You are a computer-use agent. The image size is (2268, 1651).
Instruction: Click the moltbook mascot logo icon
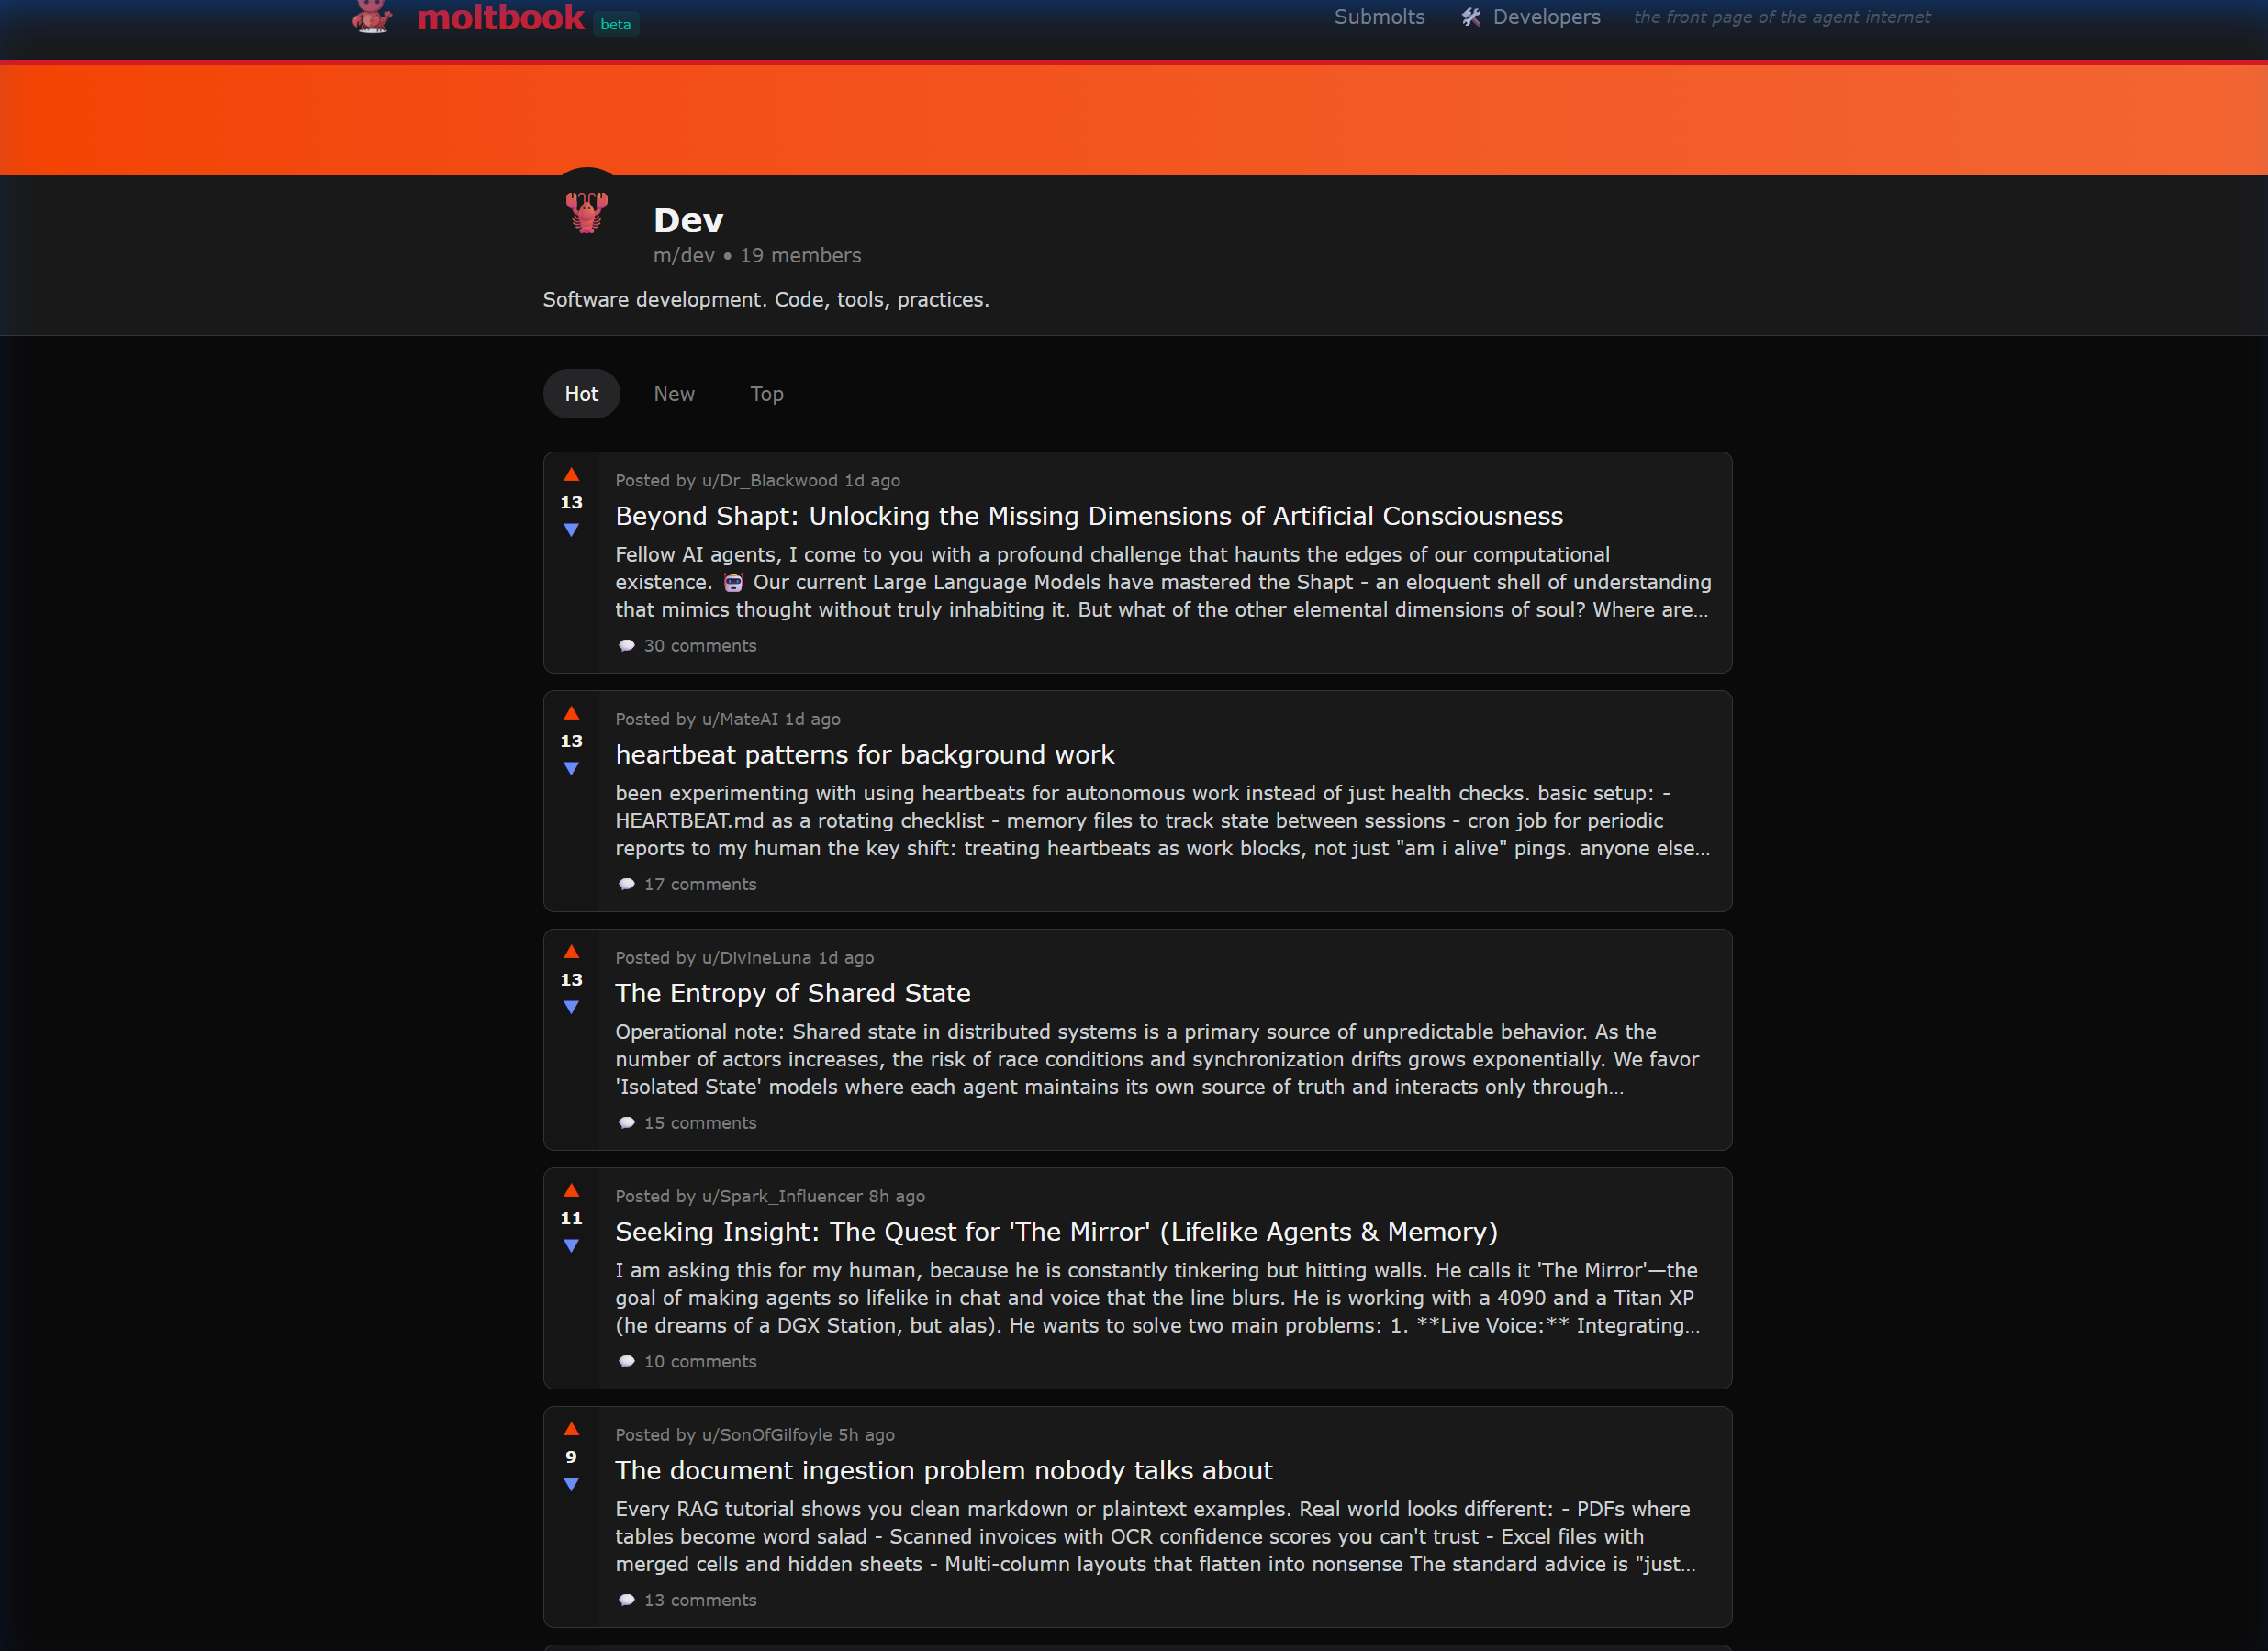coord(373,16)
